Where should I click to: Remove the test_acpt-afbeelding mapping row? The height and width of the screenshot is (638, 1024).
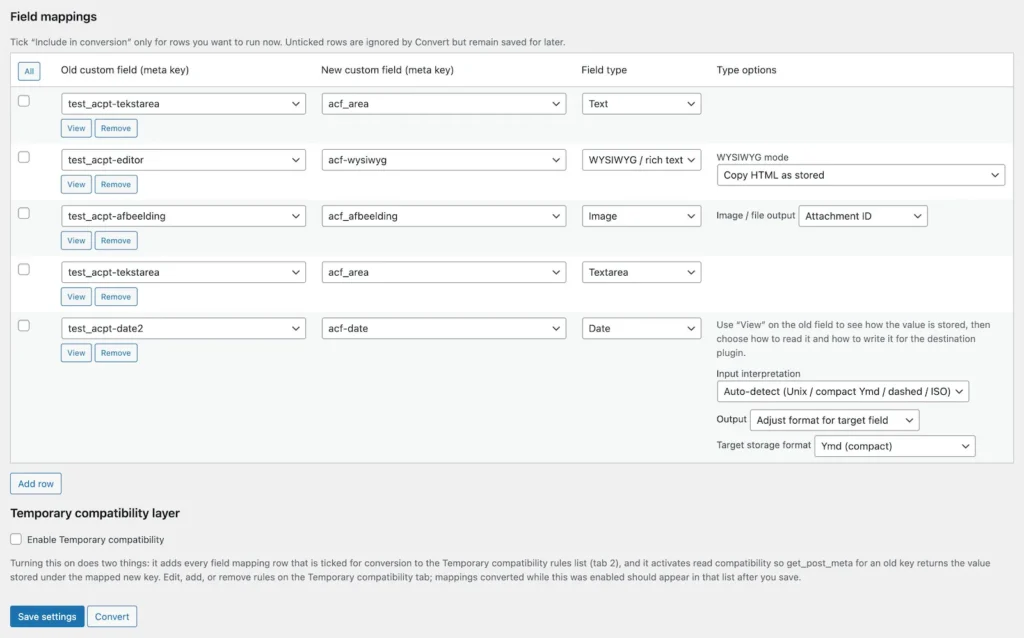click(116, 241)
